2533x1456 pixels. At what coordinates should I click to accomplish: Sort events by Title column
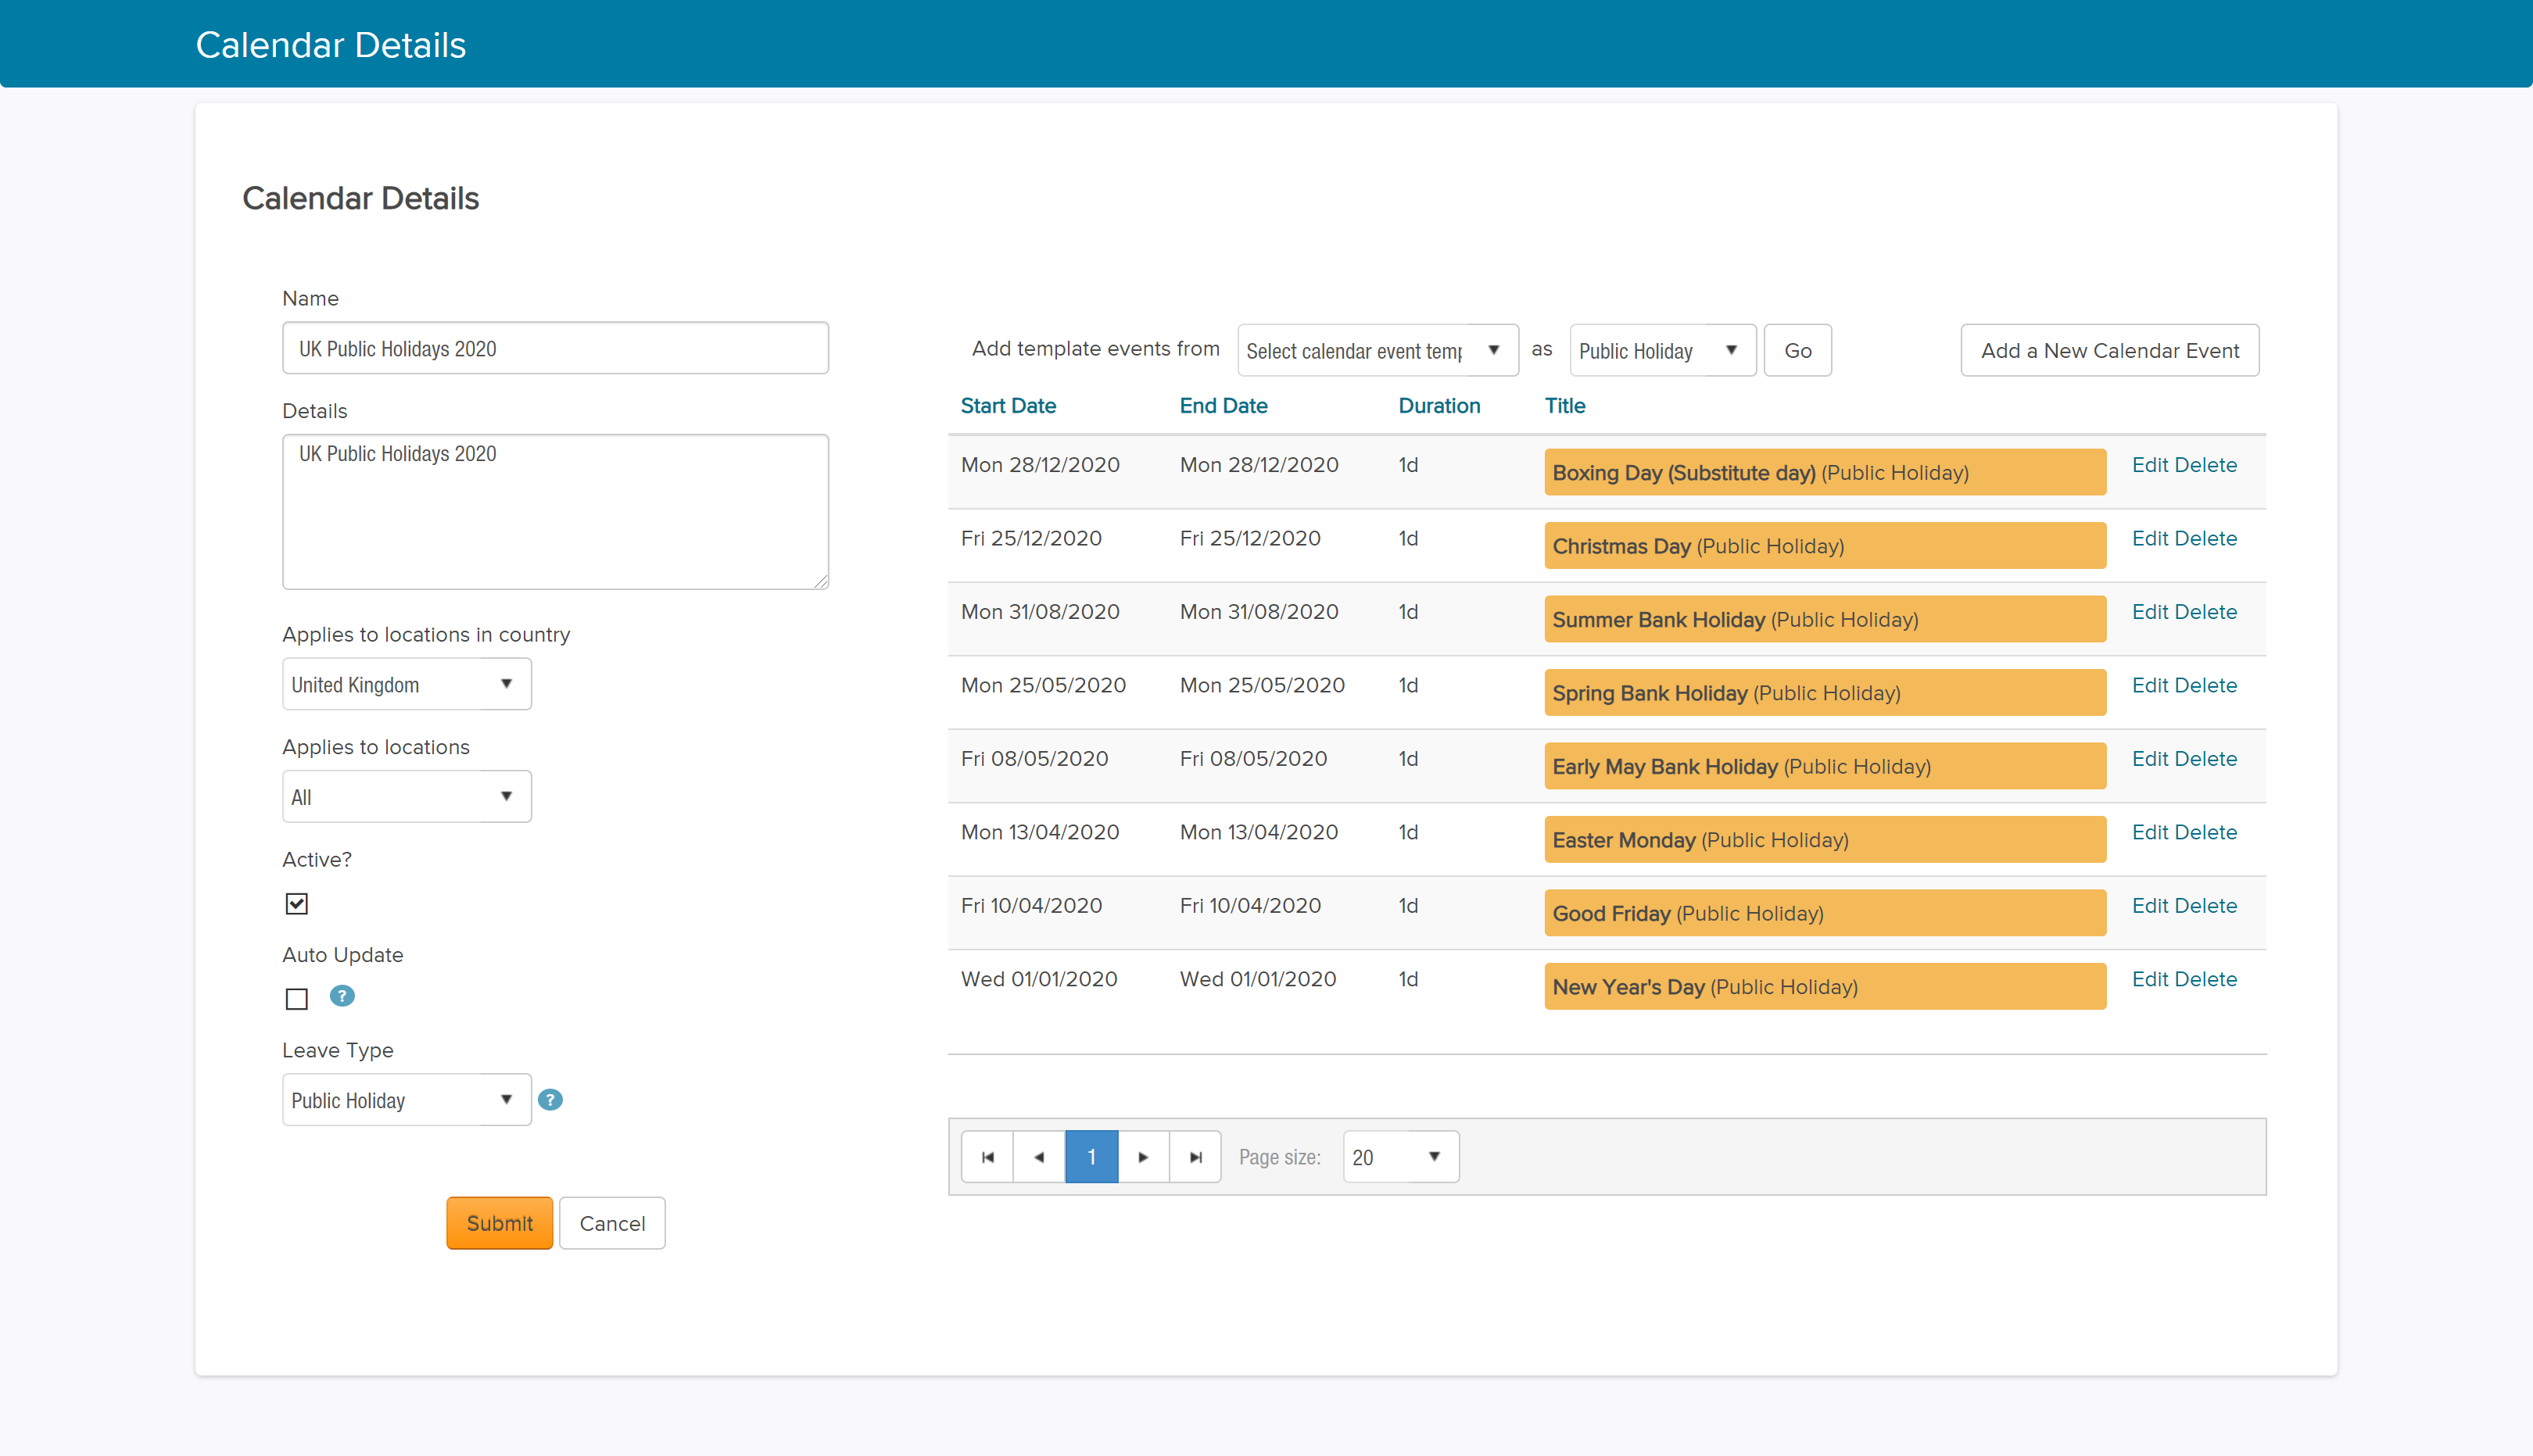[x=1565, y=405]
